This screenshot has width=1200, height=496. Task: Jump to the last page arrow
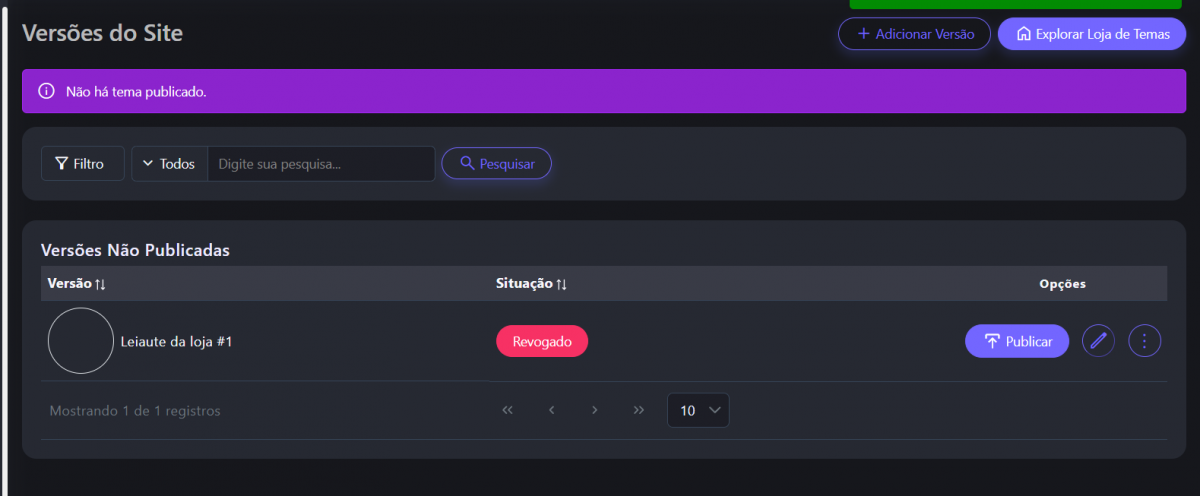pyautogui.click(x=639, y=410)
